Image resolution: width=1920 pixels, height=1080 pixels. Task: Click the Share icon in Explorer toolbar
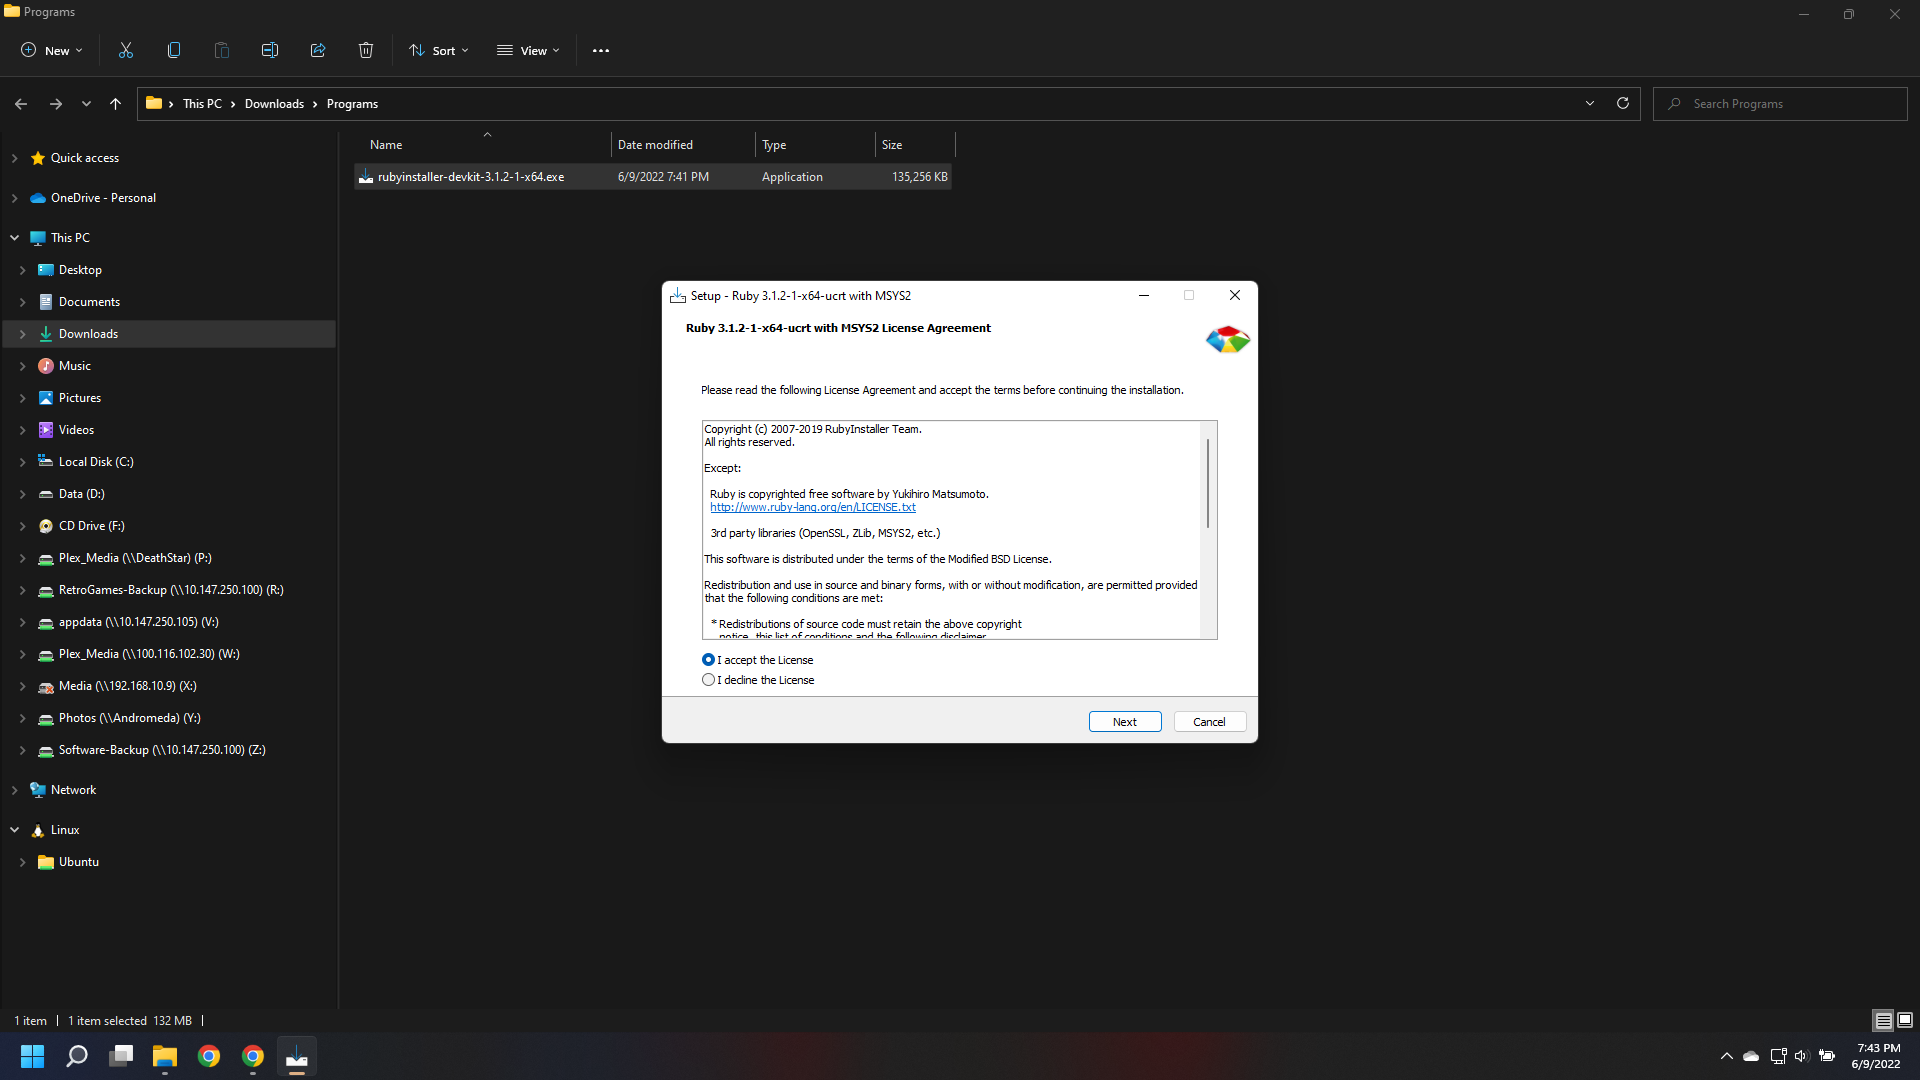318,50
